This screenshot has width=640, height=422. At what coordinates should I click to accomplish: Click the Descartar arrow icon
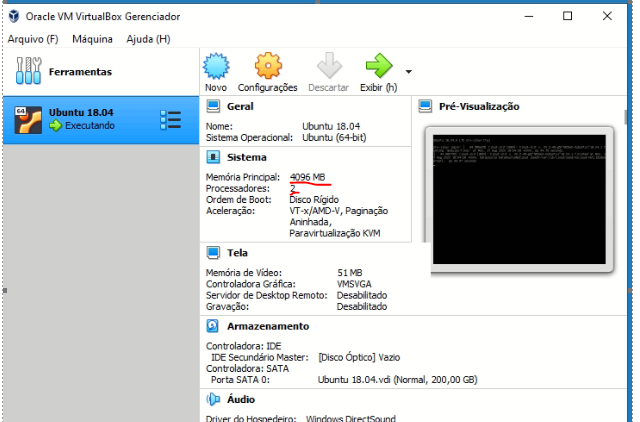pos(328,68)
